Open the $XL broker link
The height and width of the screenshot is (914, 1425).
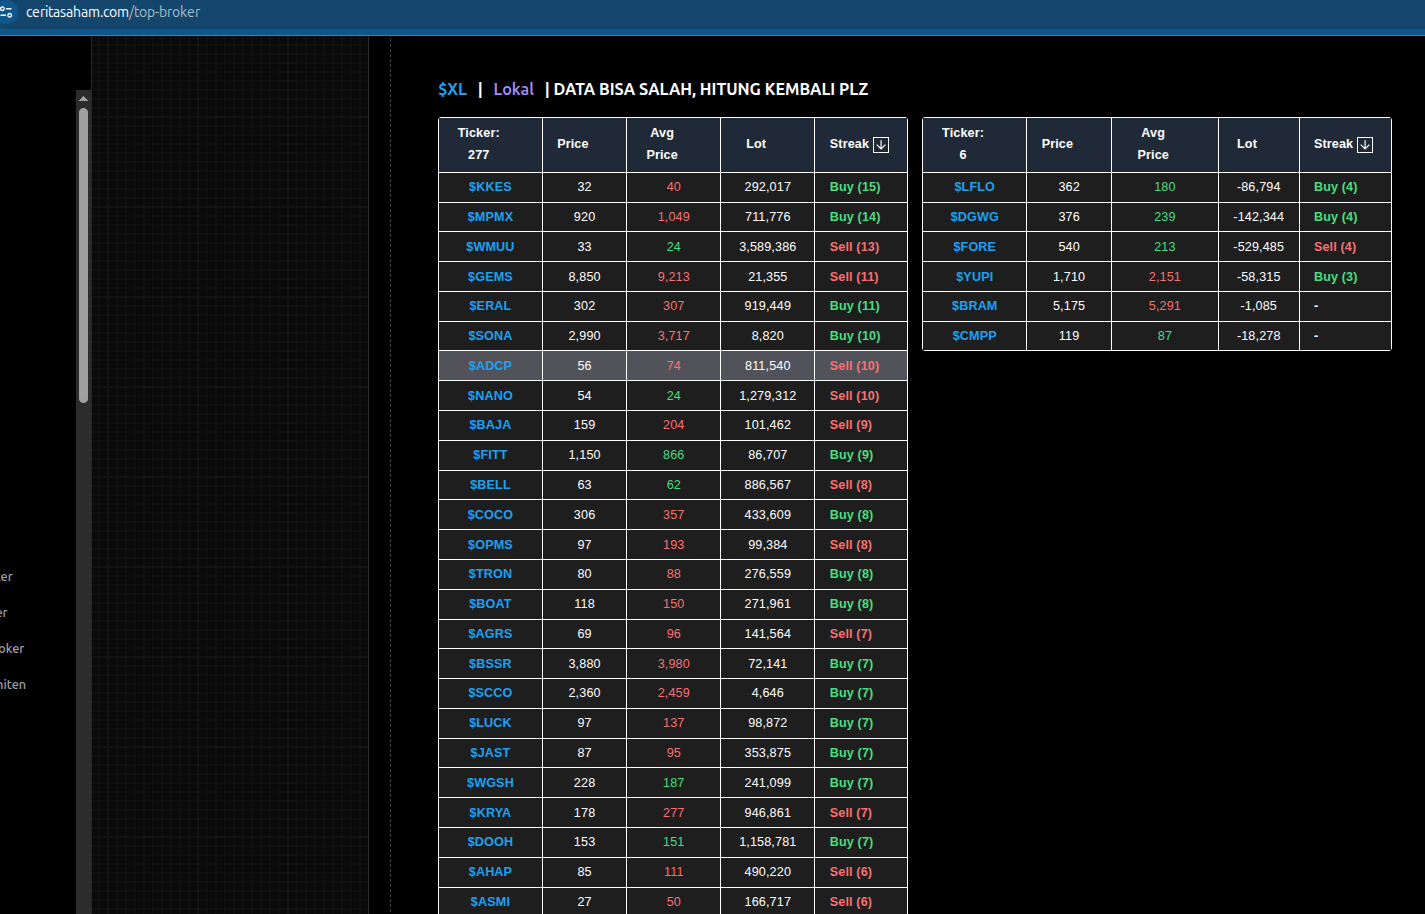pyautogui.click(x=452, y=89)
